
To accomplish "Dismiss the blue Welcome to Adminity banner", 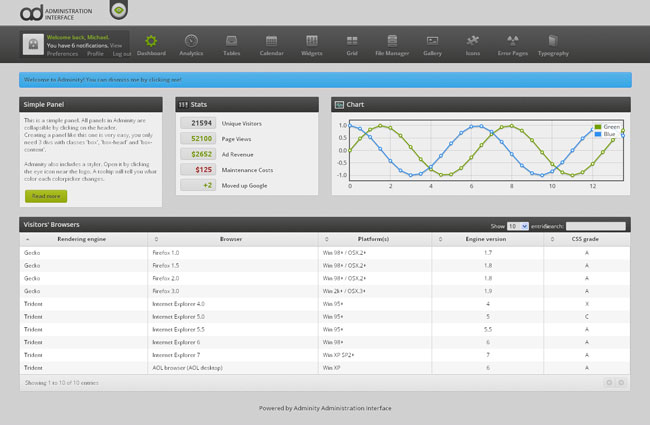I will tap(325, 80).
